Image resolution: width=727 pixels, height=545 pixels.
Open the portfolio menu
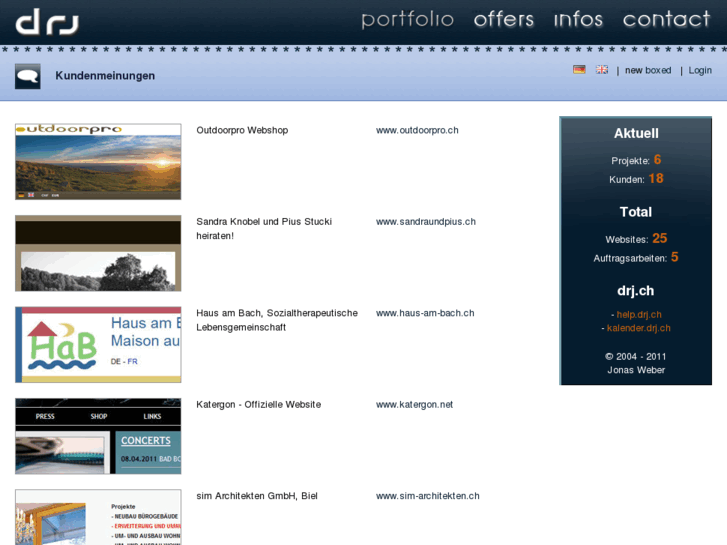(408, 19)
